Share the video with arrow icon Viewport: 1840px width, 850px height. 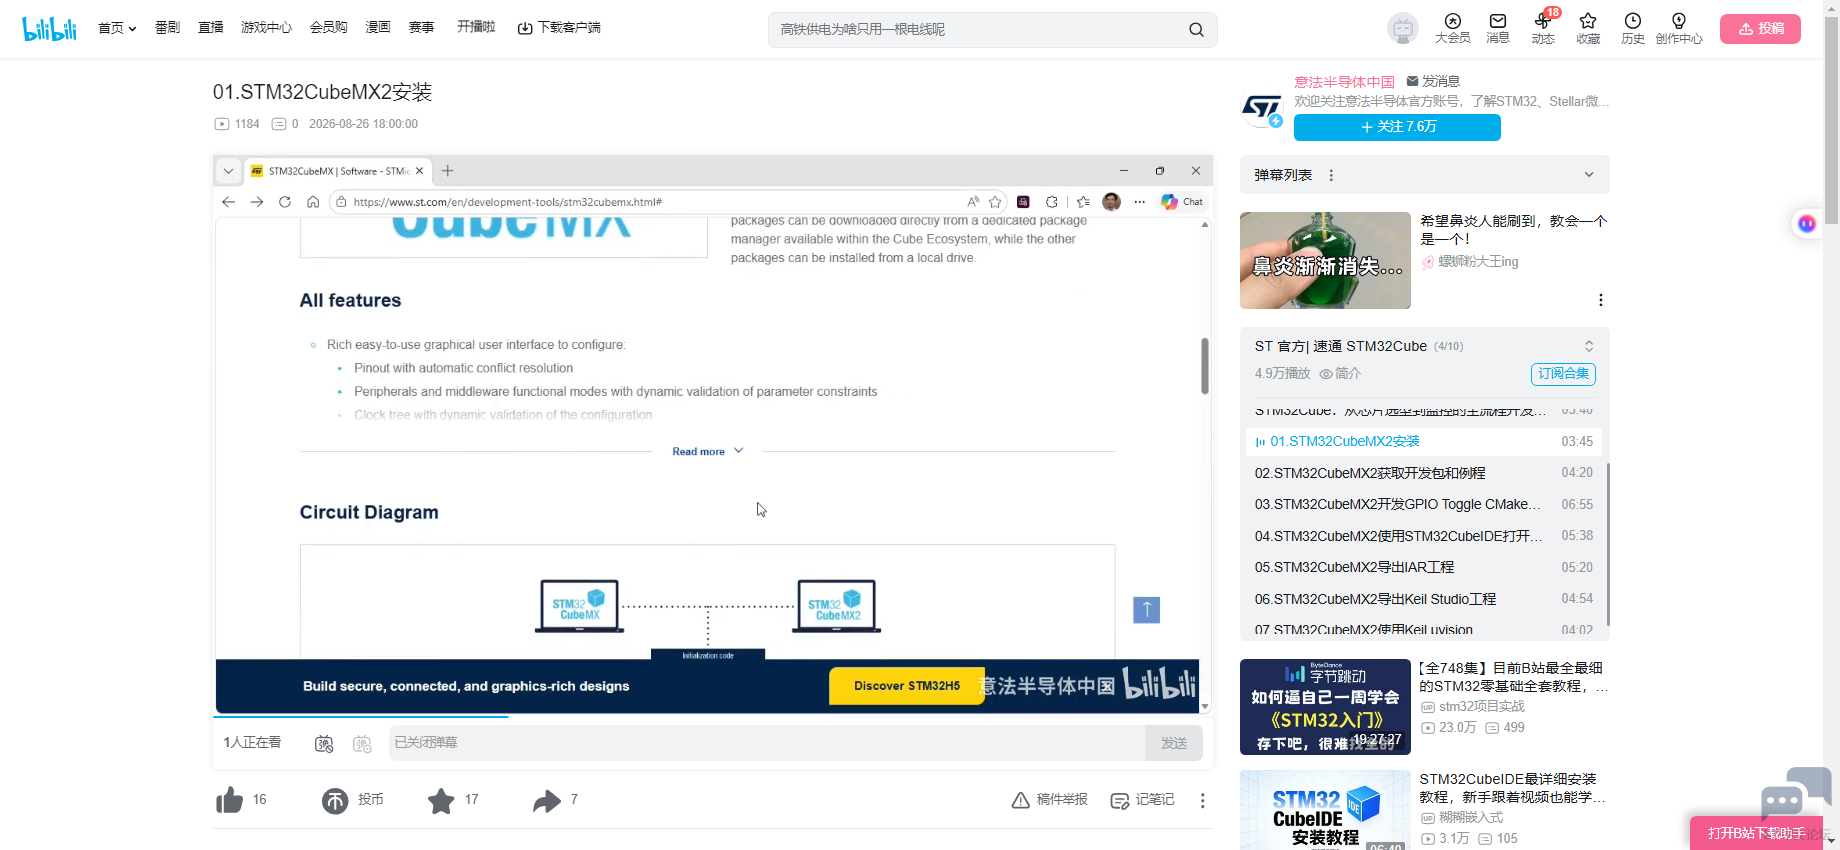click(547, 800)
